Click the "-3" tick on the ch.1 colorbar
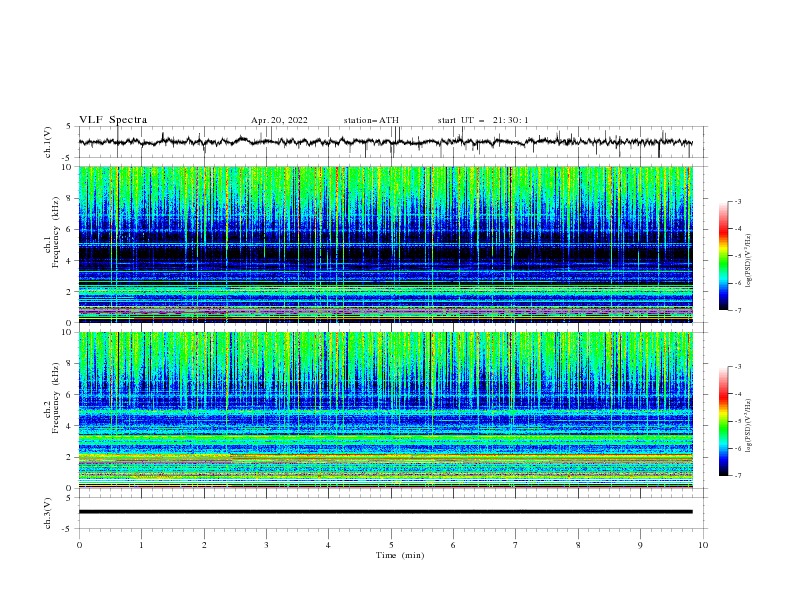792x612 pixels. [738, 201]
